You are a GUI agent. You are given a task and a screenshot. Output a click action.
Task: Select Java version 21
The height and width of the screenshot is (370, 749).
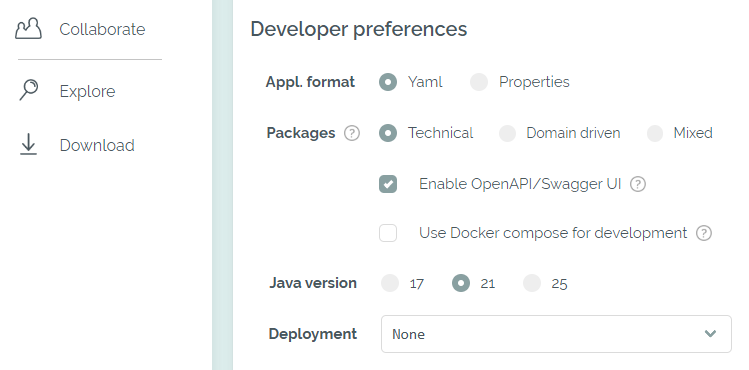click(461, 283)
